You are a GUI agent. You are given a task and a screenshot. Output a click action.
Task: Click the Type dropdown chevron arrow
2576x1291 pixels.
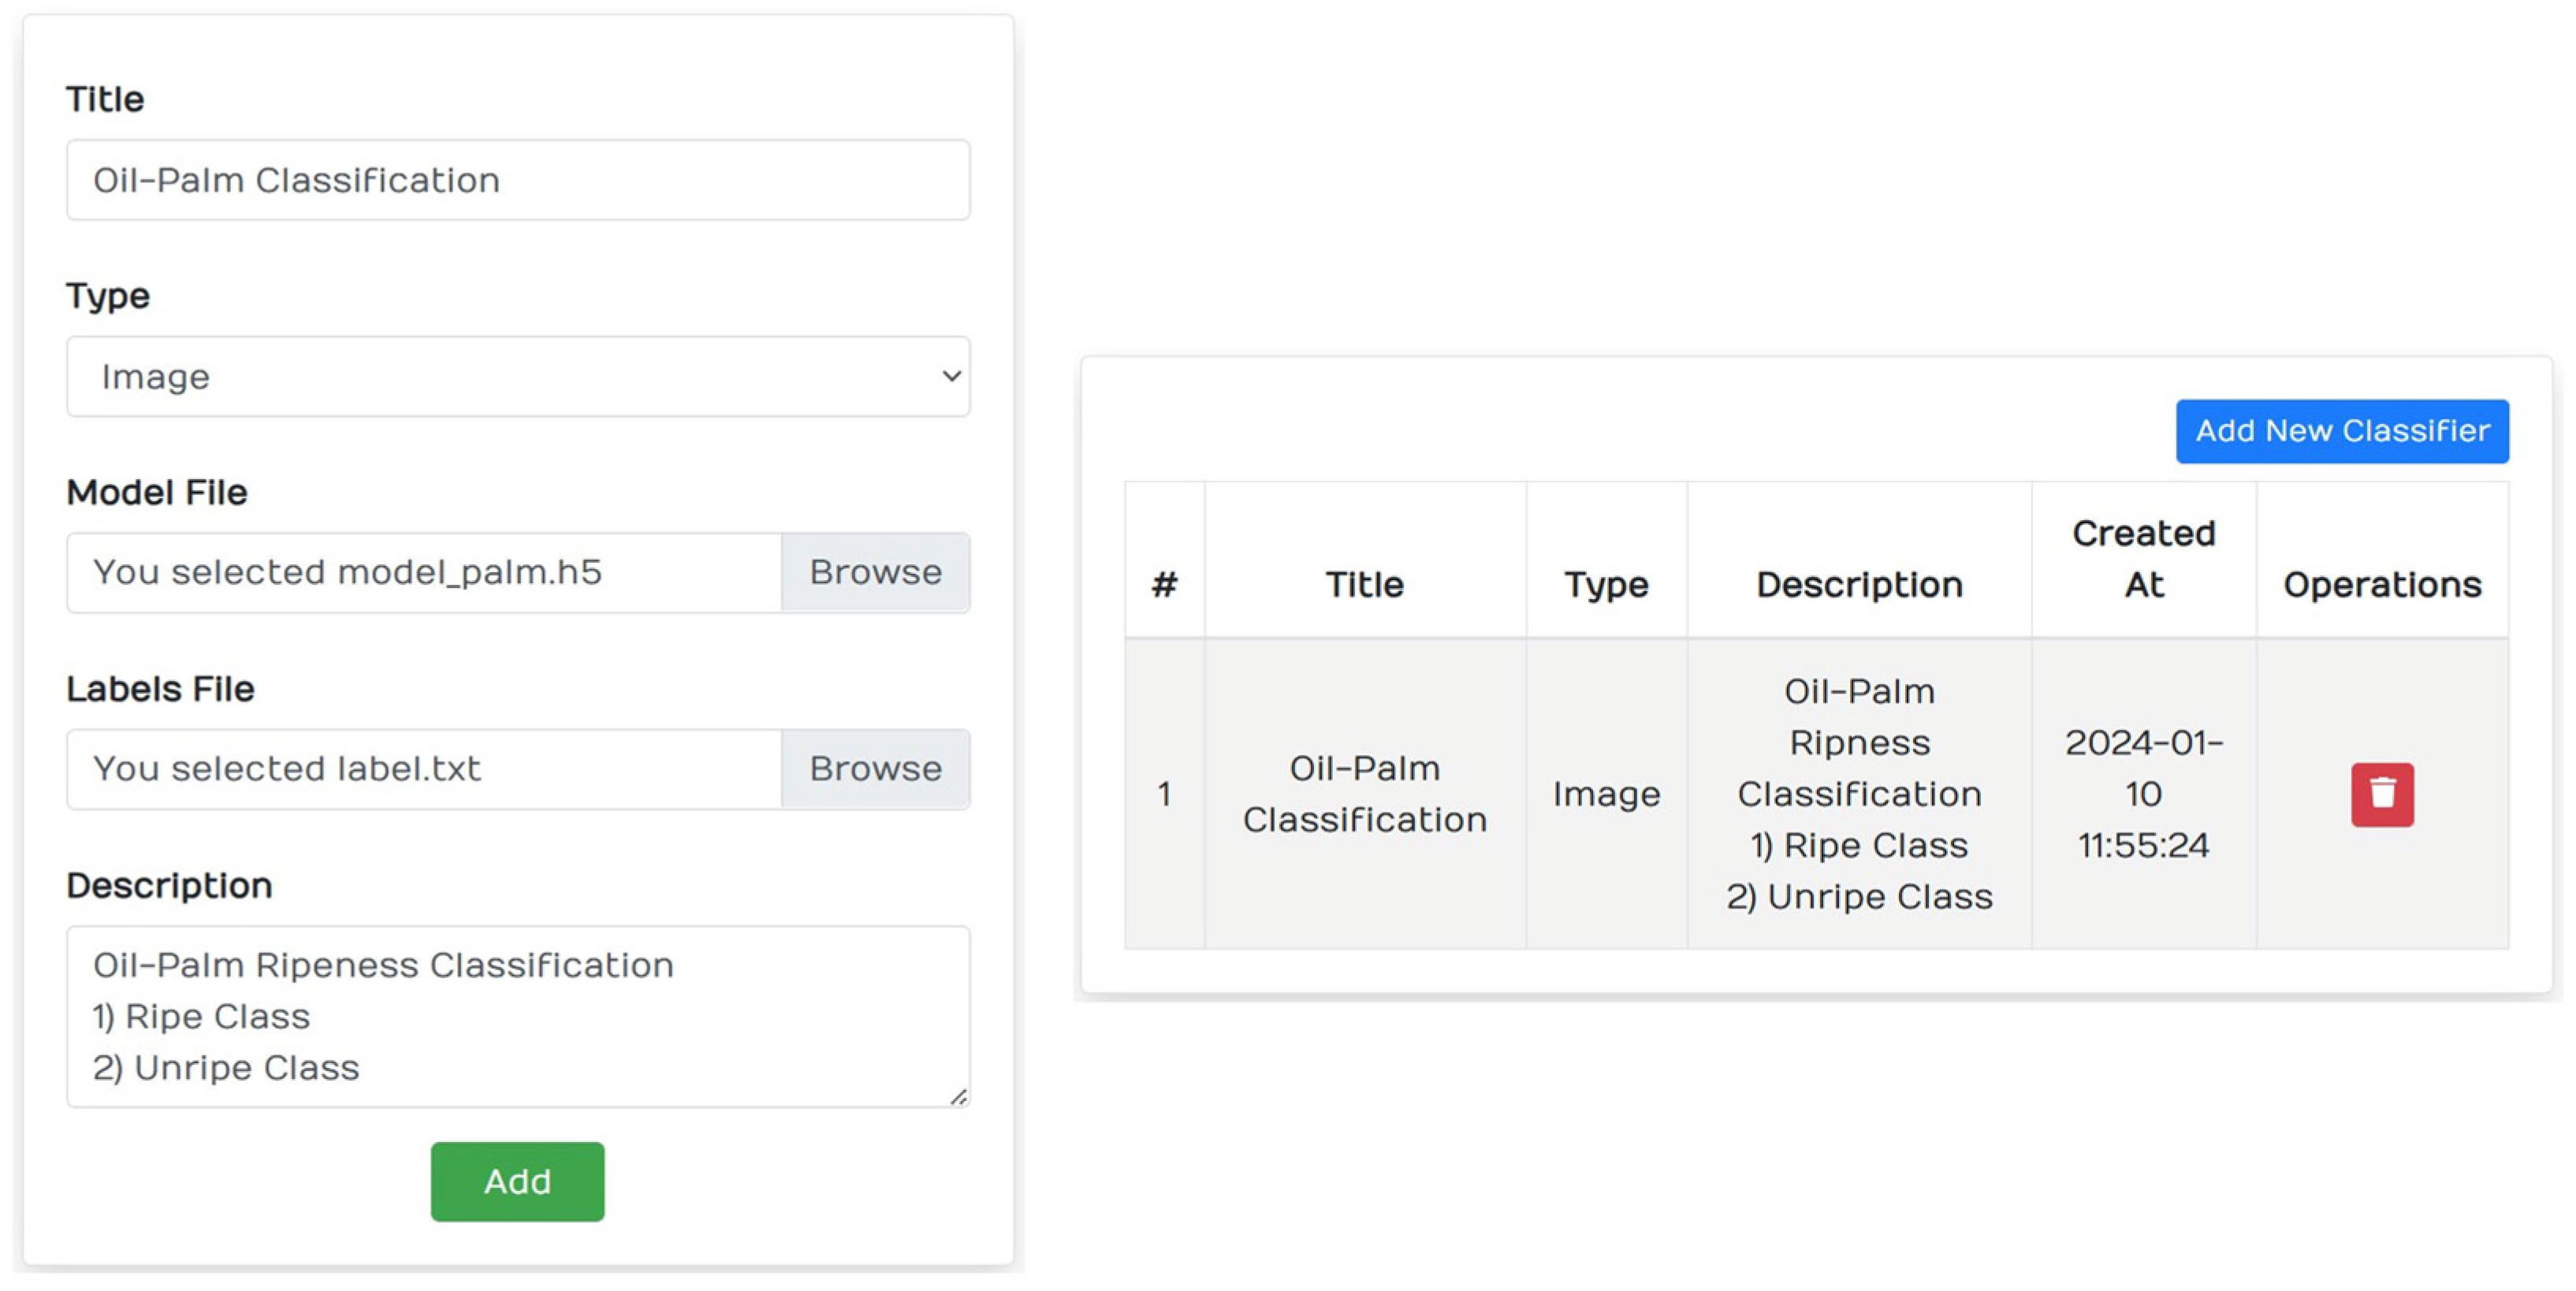pos(950,377)
